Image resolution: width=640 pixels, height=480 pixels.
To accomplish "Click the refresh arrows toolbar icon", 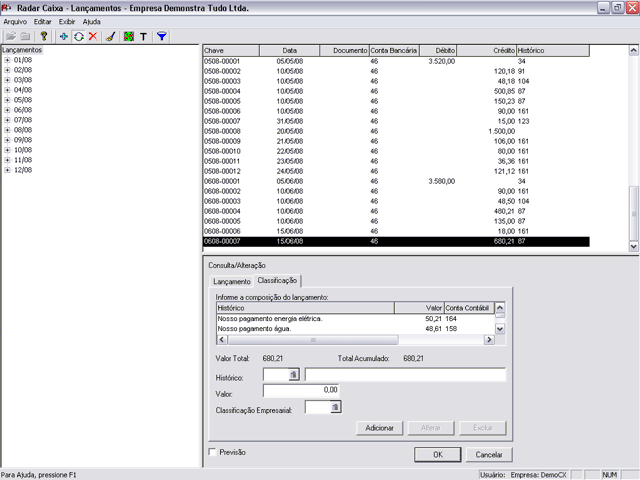I will click(79, 35).
